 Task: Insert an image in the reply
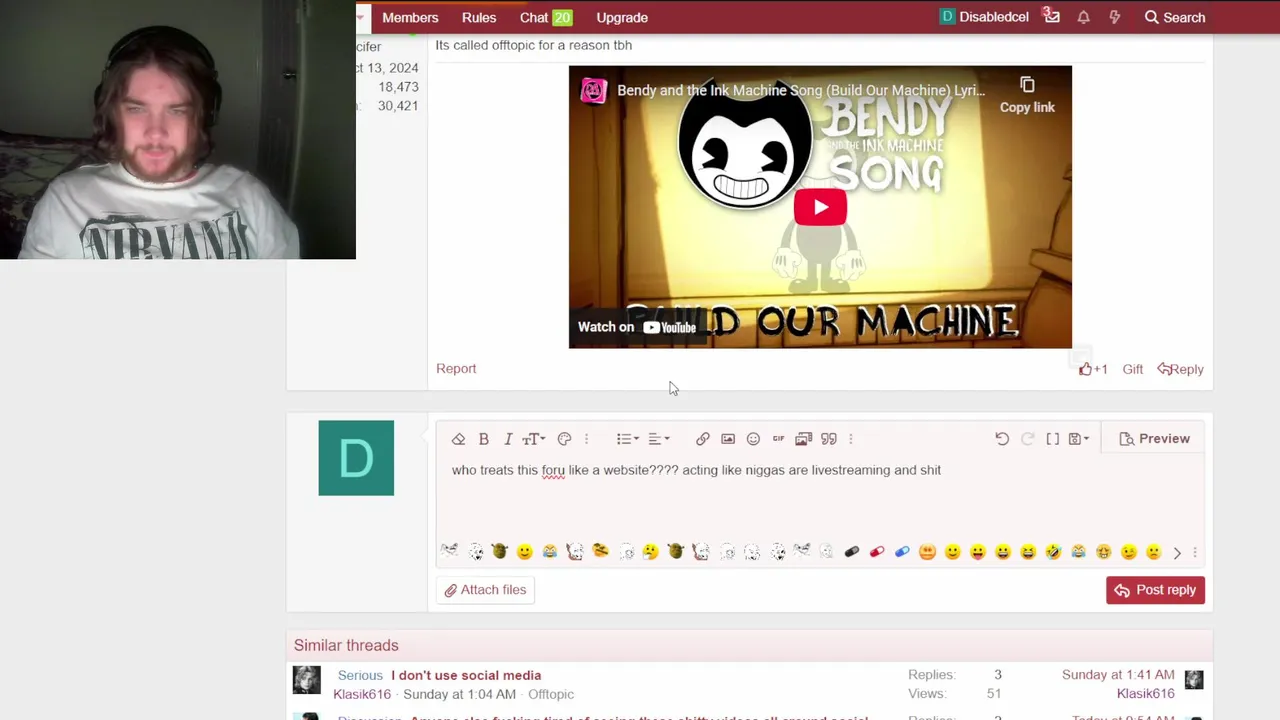click(728, 439)
